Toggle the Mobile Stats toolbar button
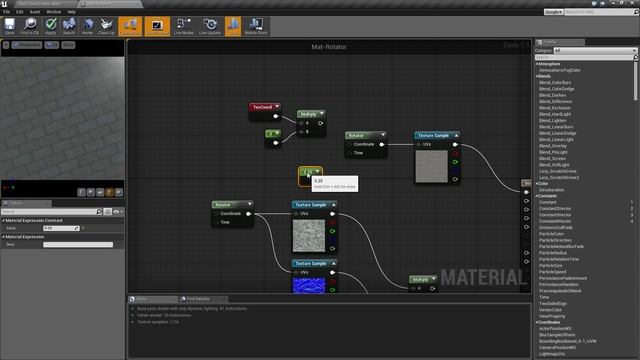 (256, 26)
